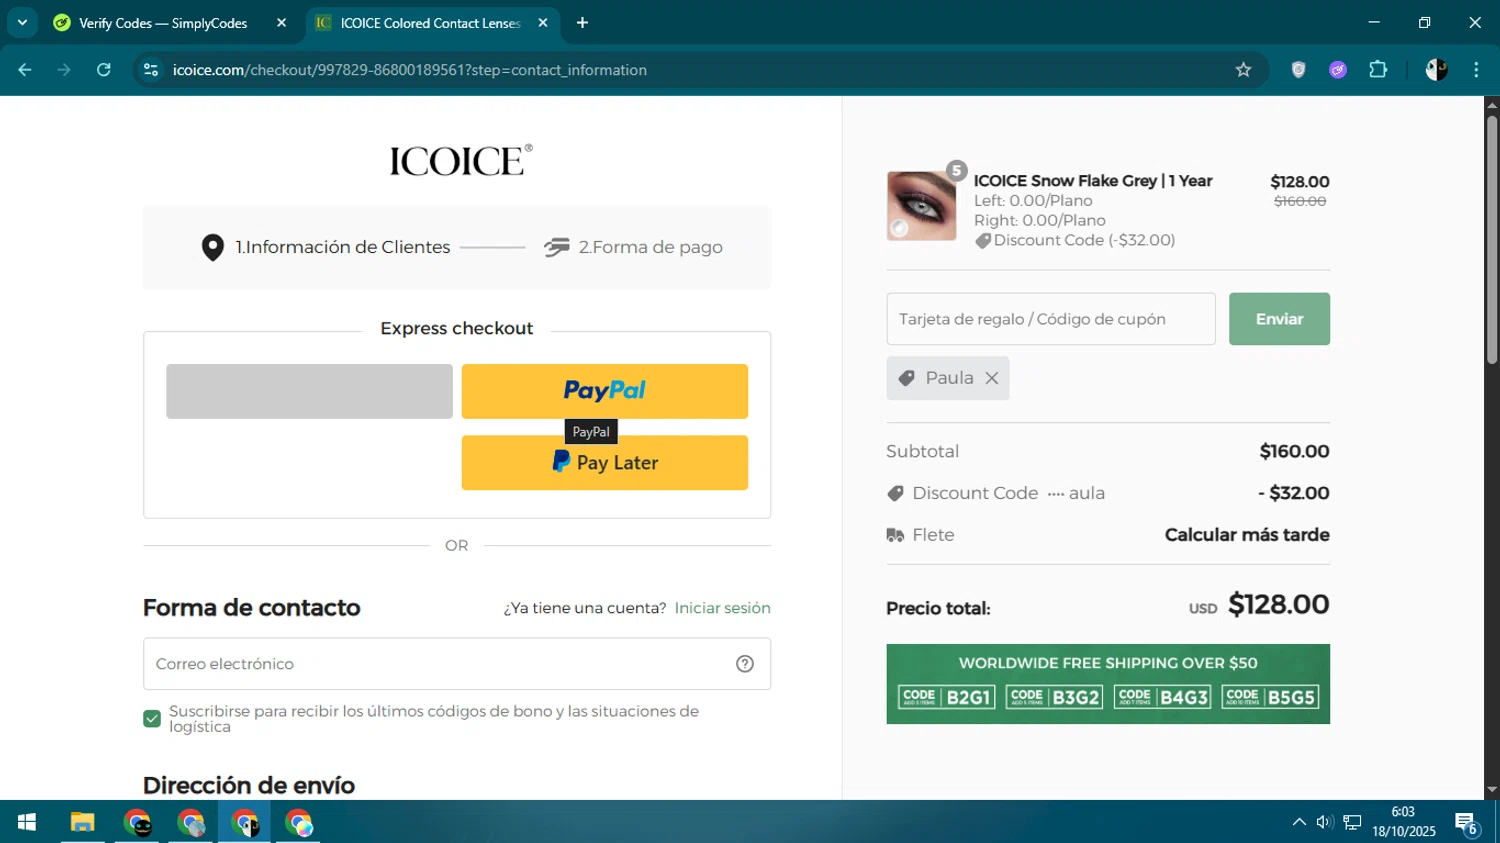Image resolution: width=1500 pixels, height=843 pixels.
Task: Click the Correo electrónico field
Action: pyautogui.click(x=457, y=664)
